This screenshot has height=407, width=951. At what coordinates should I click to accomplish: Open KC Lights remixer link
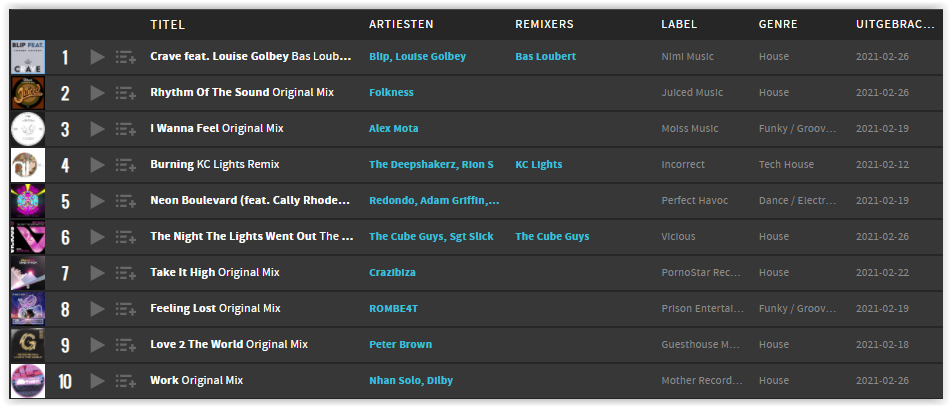539,164
